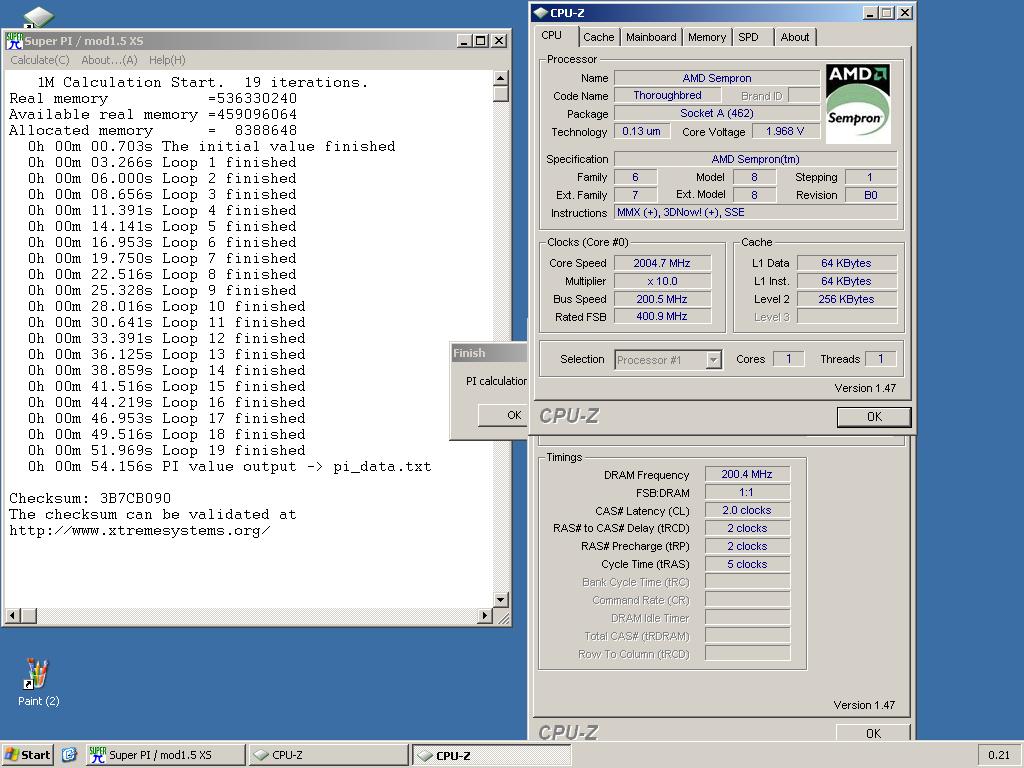The image size is (1024, 768).
Task: Open the Help(H) menu
Action: [x=167, y=60]
